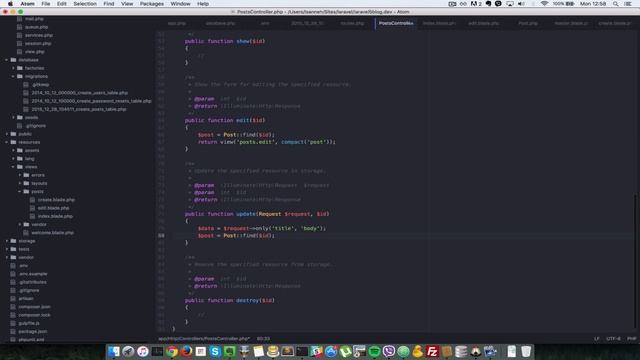Open the Help menu
The width and height of the screenshot is (640, 360).
pyautogui.click(x=203, y=4)
